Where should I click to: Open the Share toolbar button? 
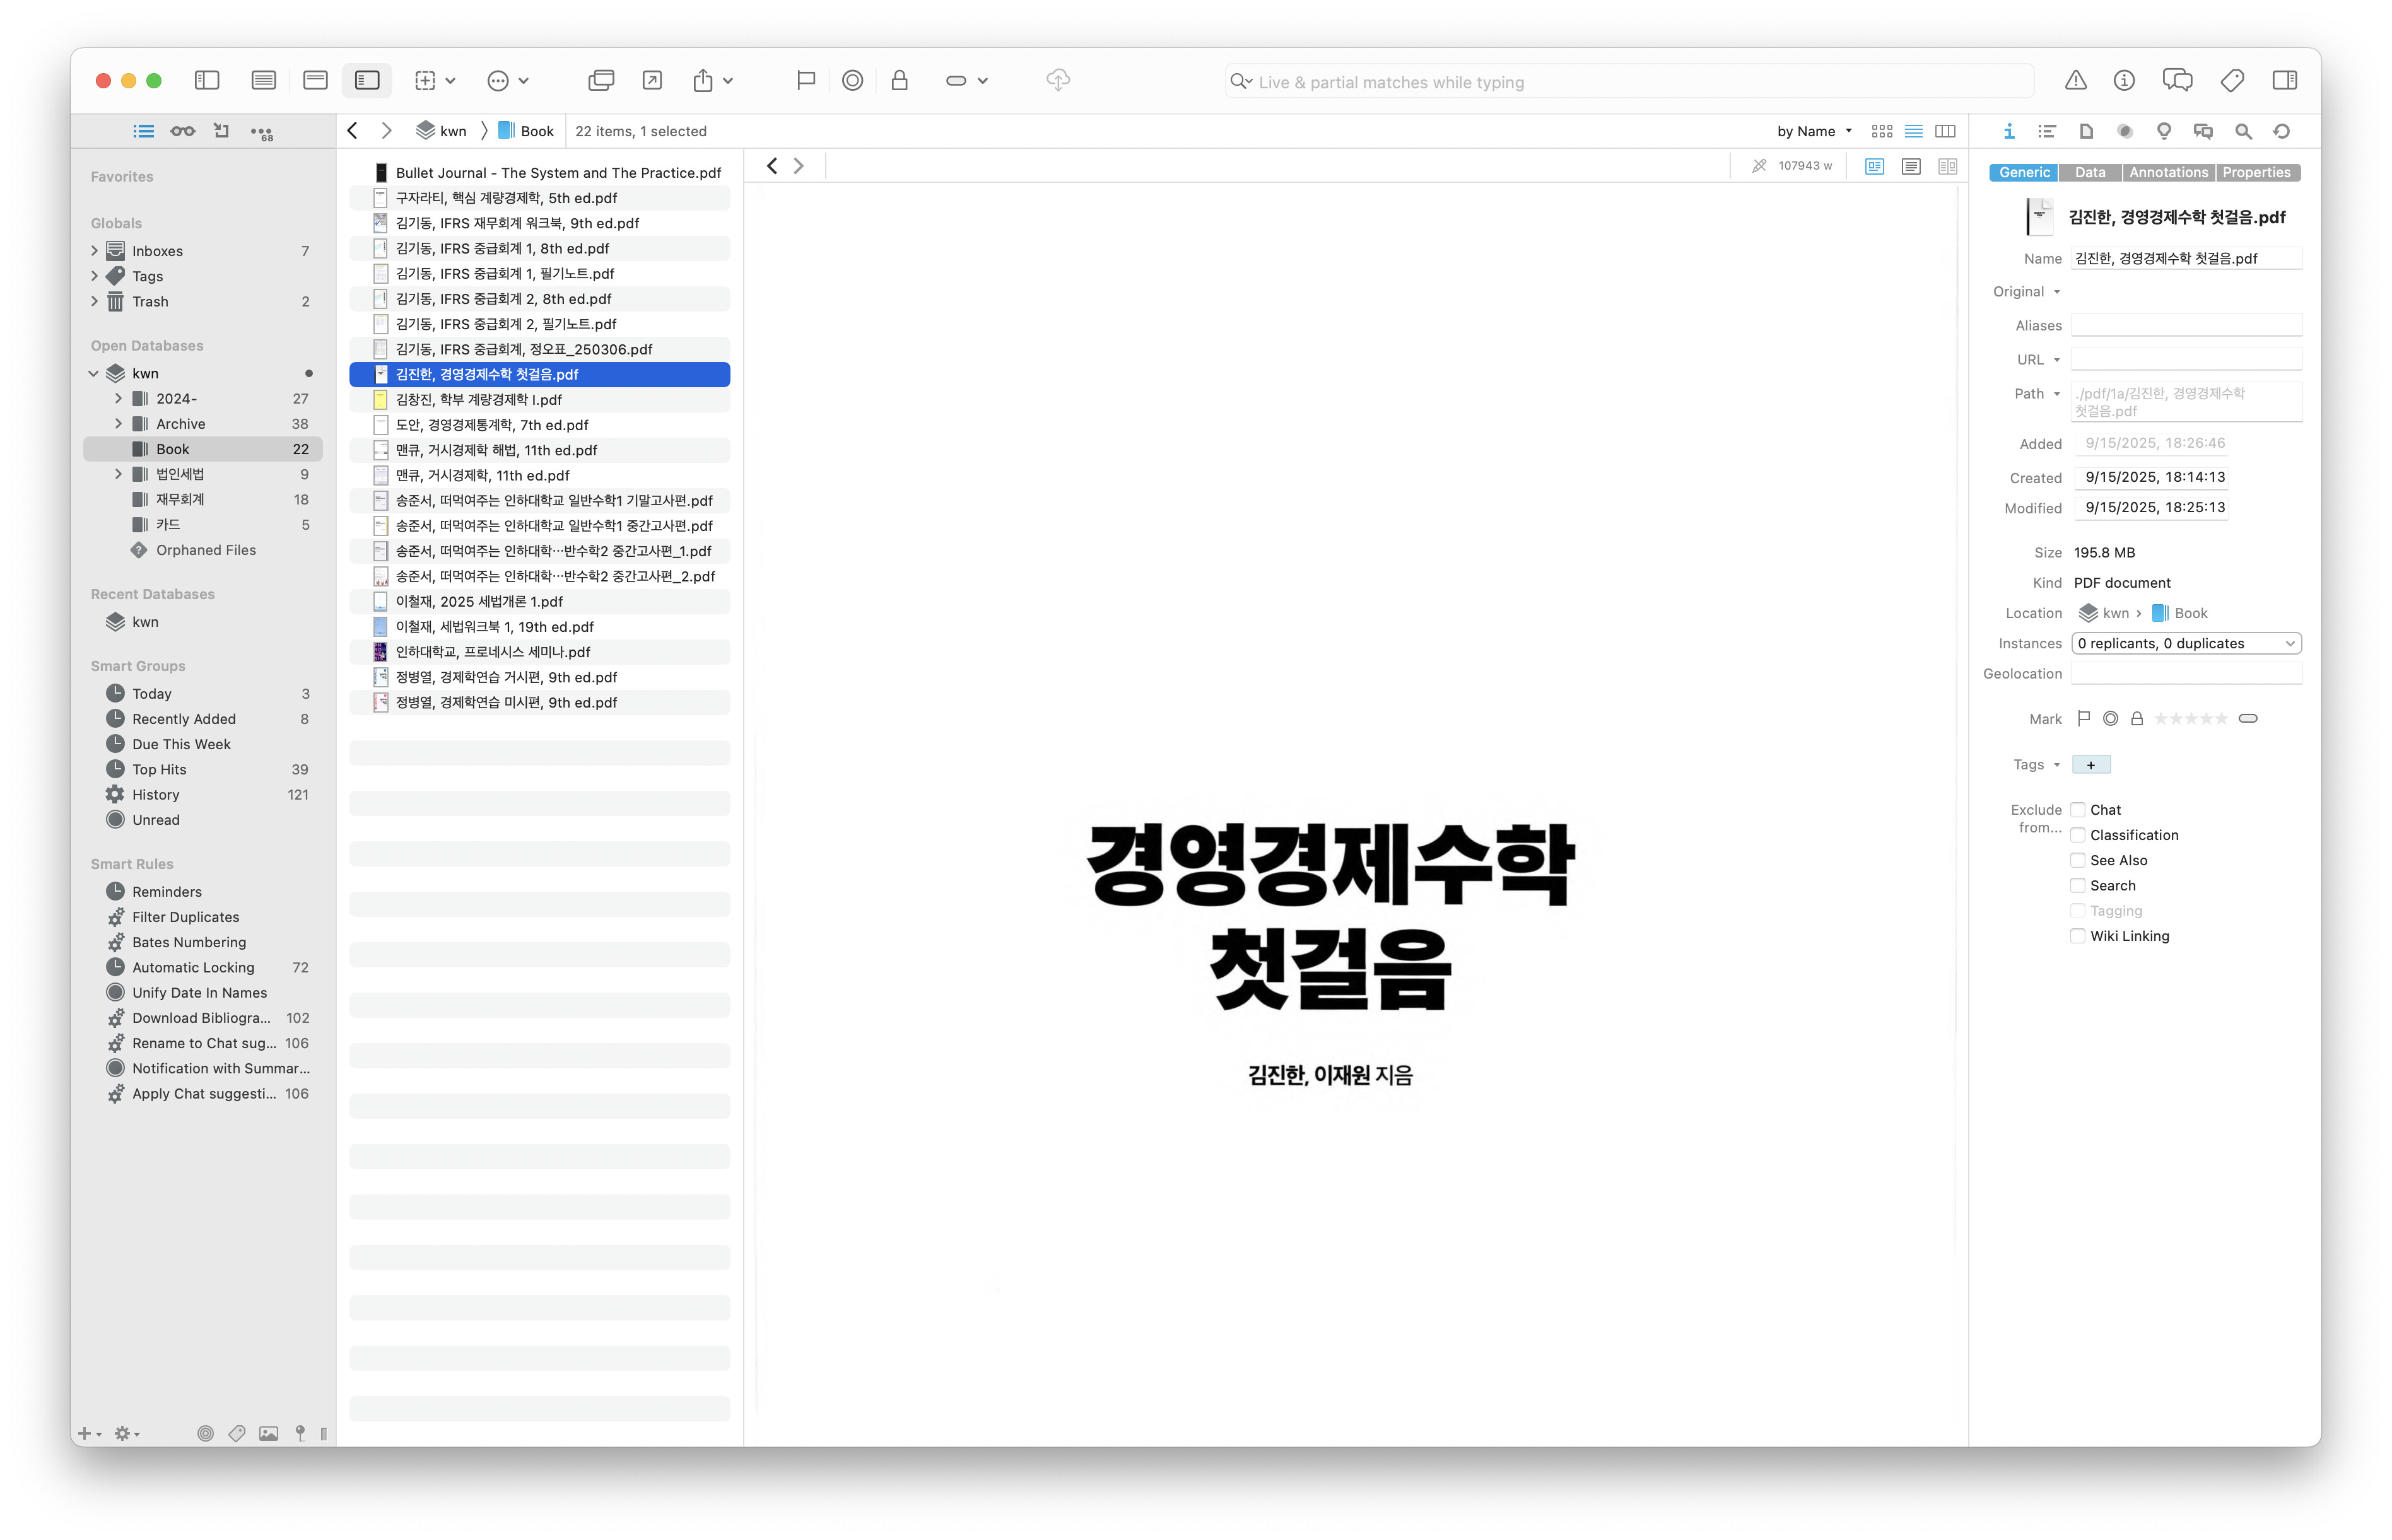click(703, 80)
